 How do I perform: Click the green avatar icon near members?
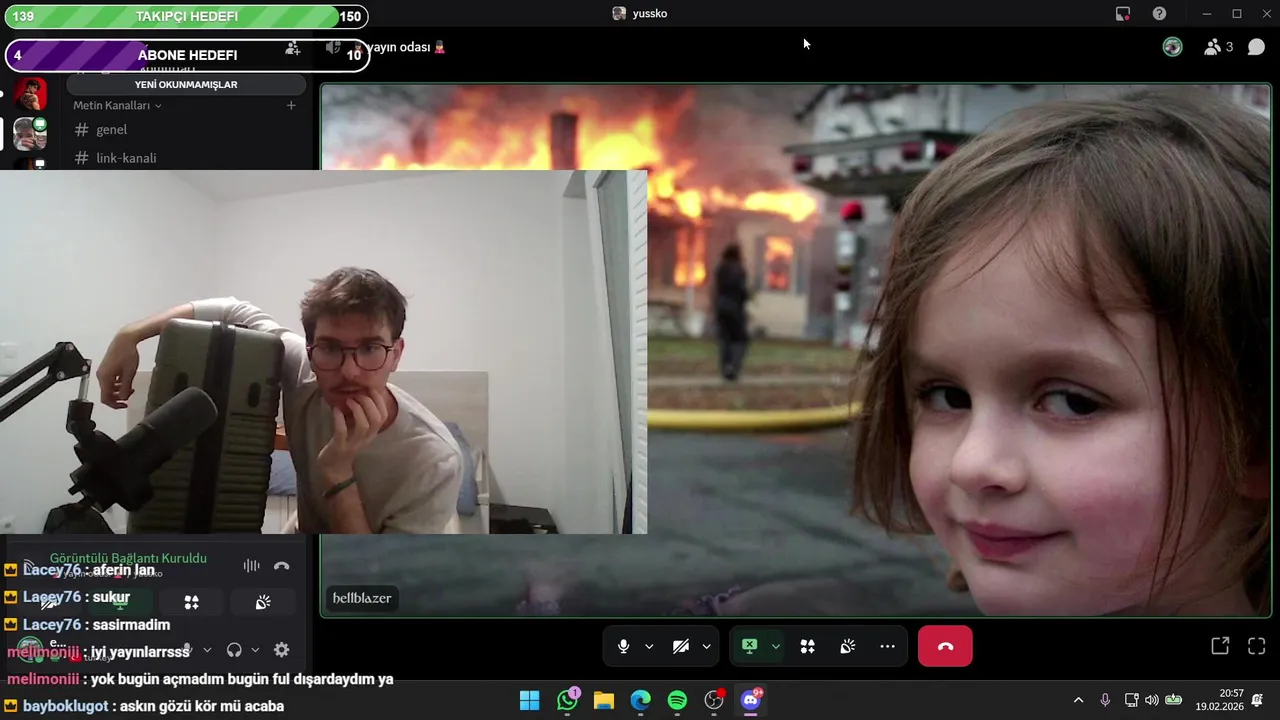(x=1173, y=47)
